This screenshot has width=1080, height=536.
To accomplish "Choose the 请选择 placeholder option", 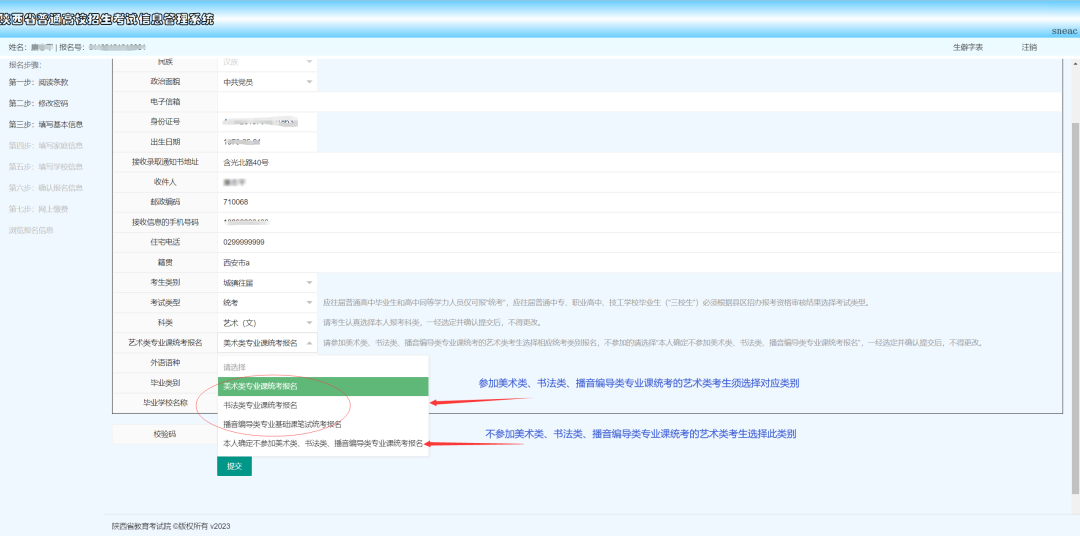I will (x=323, y=367).
